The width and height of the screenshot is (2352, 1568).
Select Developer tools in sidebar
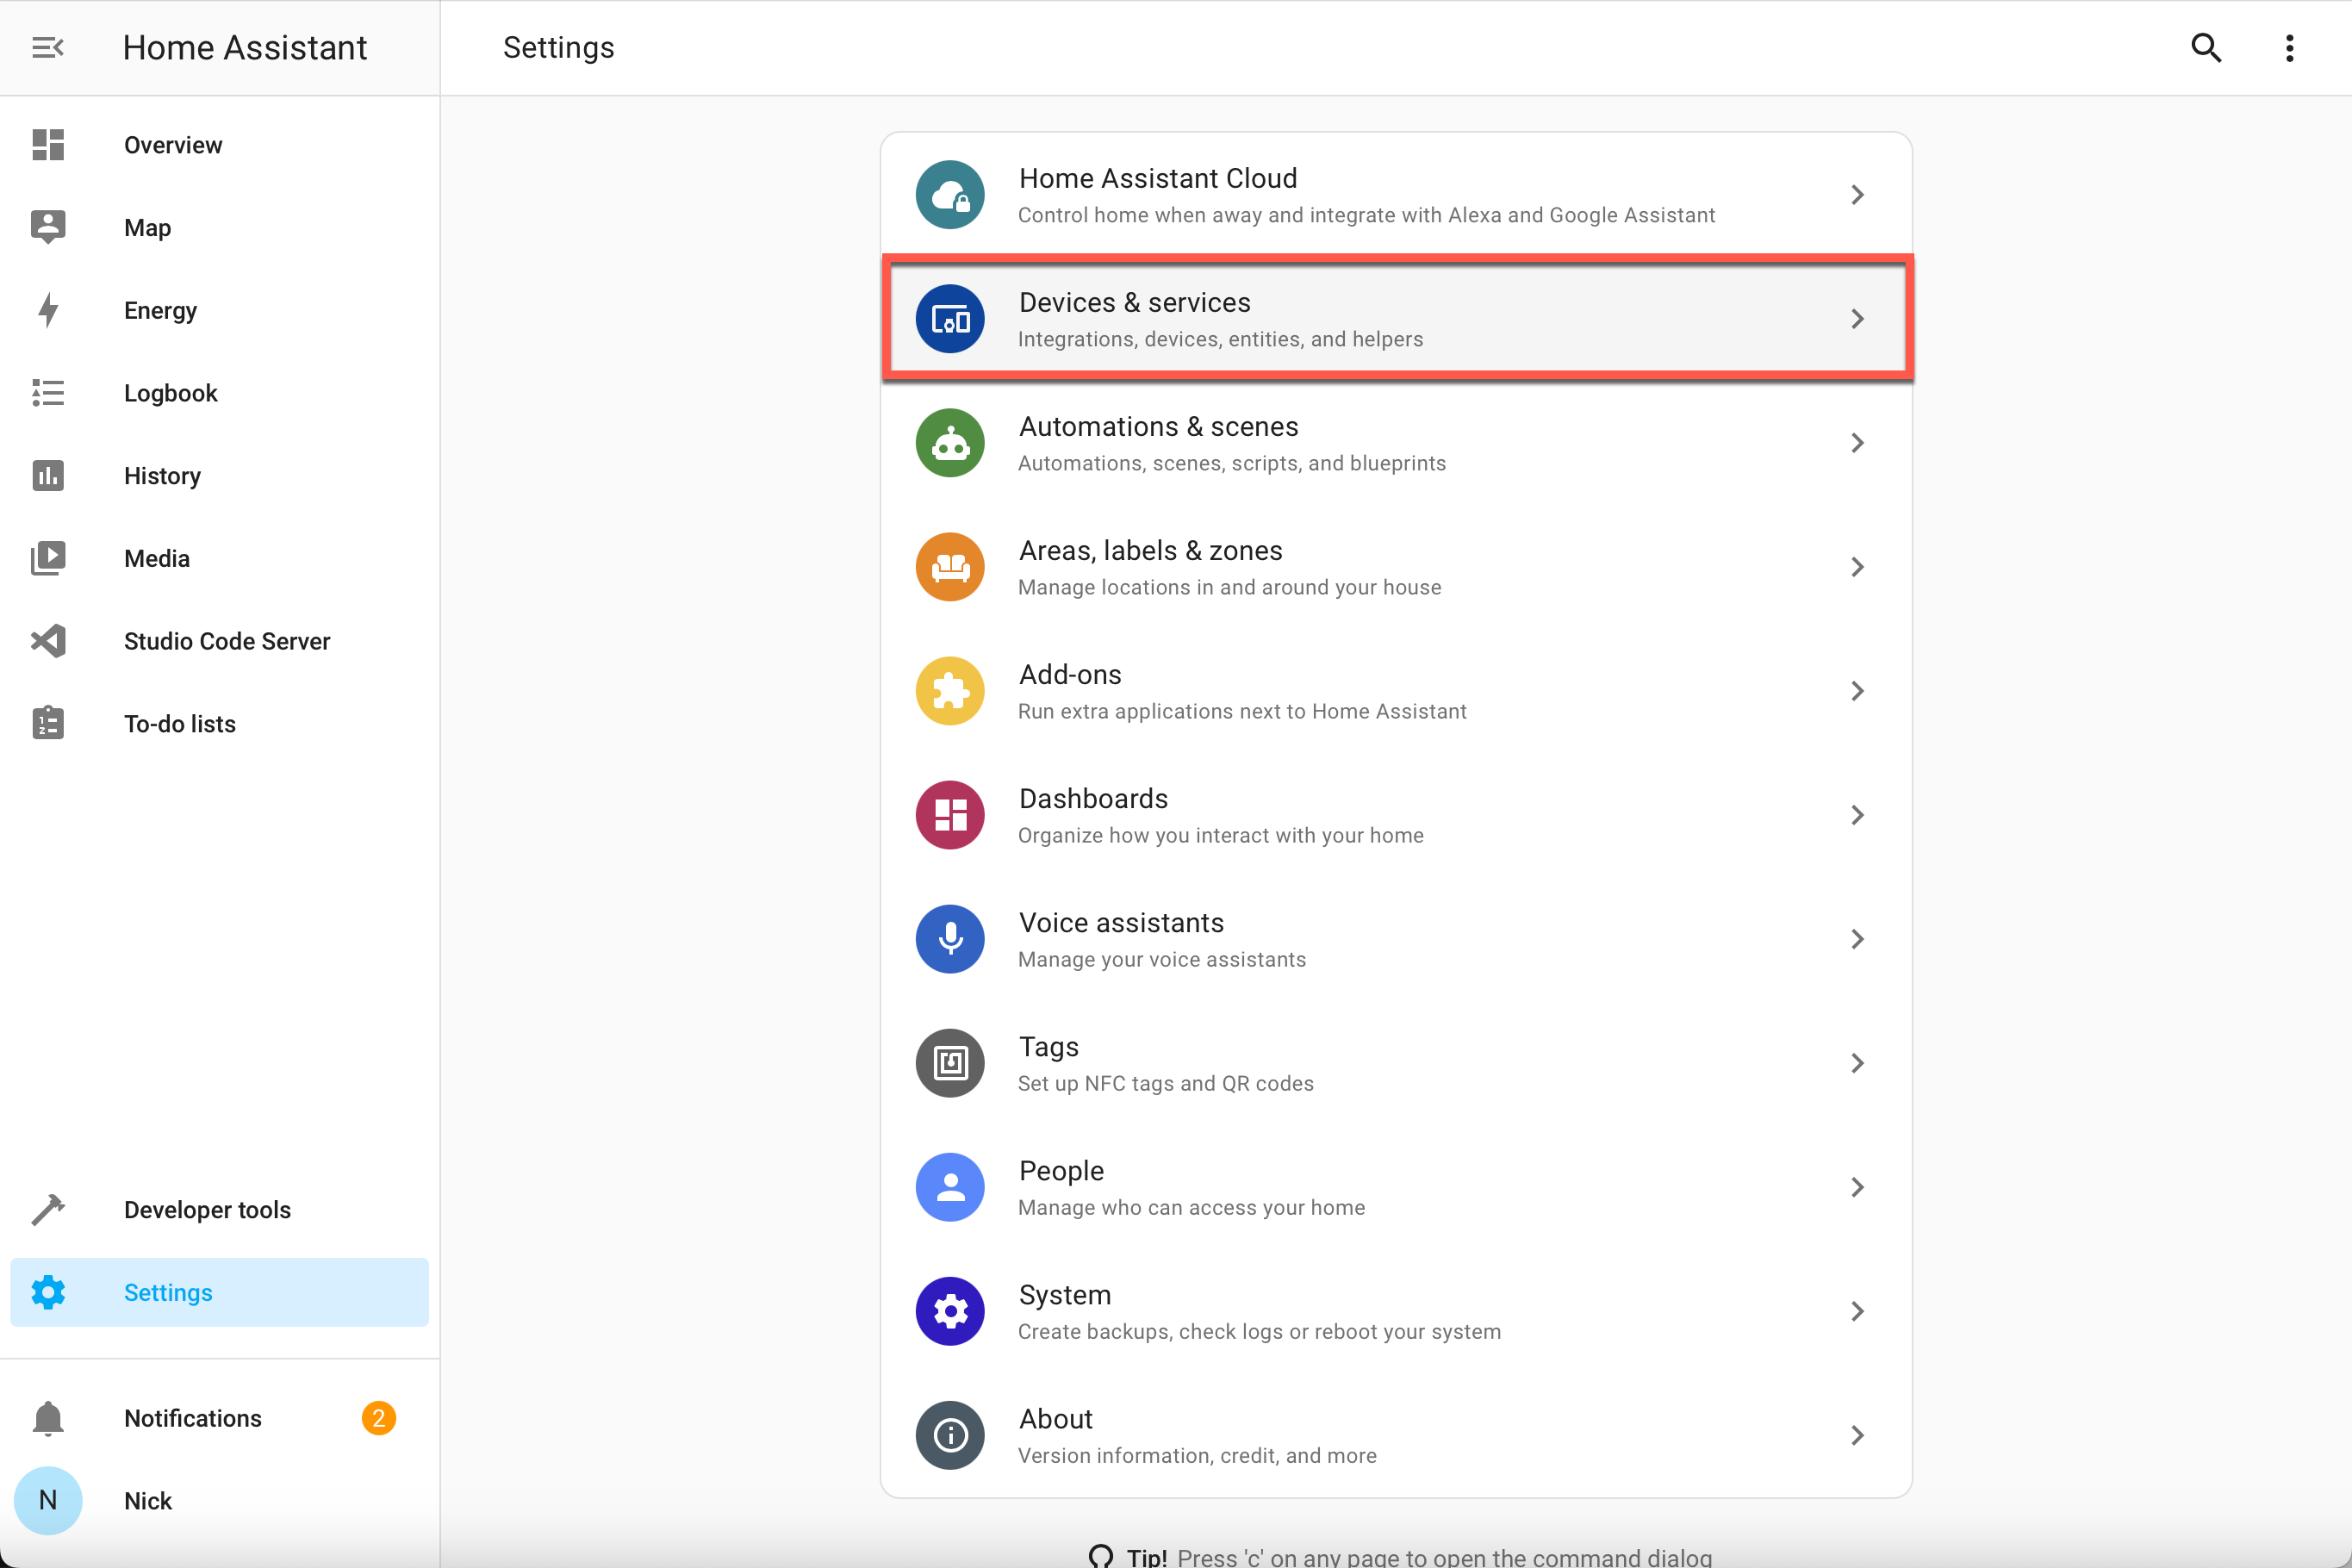click(x=207, y=1210)
